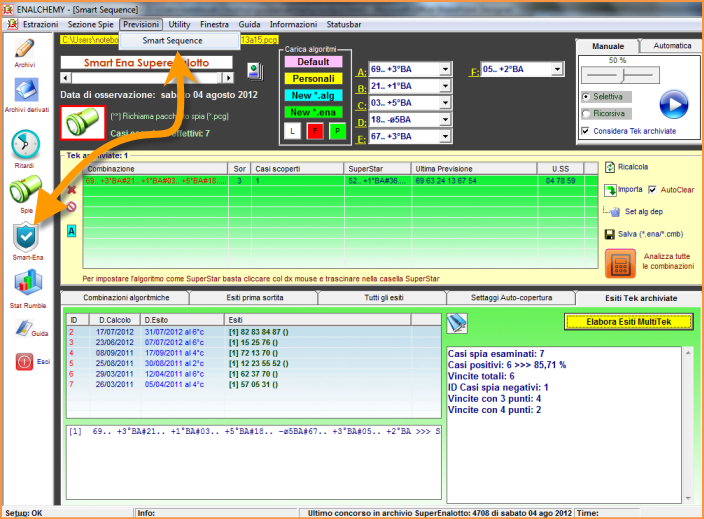
Task: Select the Ricorsiva radio option
Action: pos(585,114)
